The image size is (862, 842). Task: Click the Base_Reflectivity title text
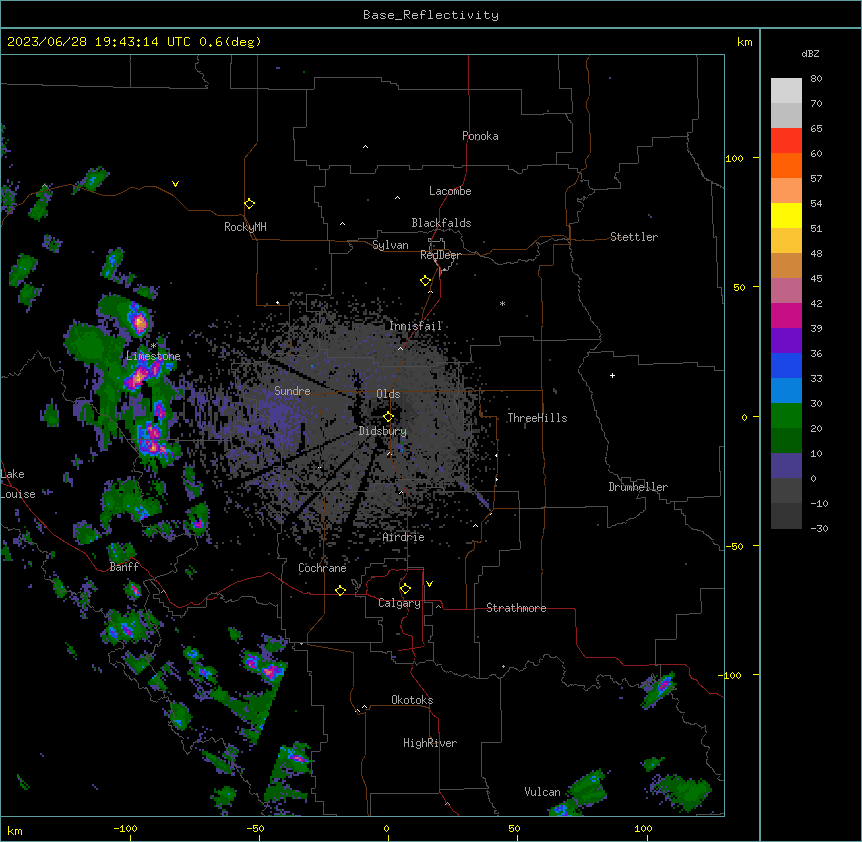click(431, 15)
